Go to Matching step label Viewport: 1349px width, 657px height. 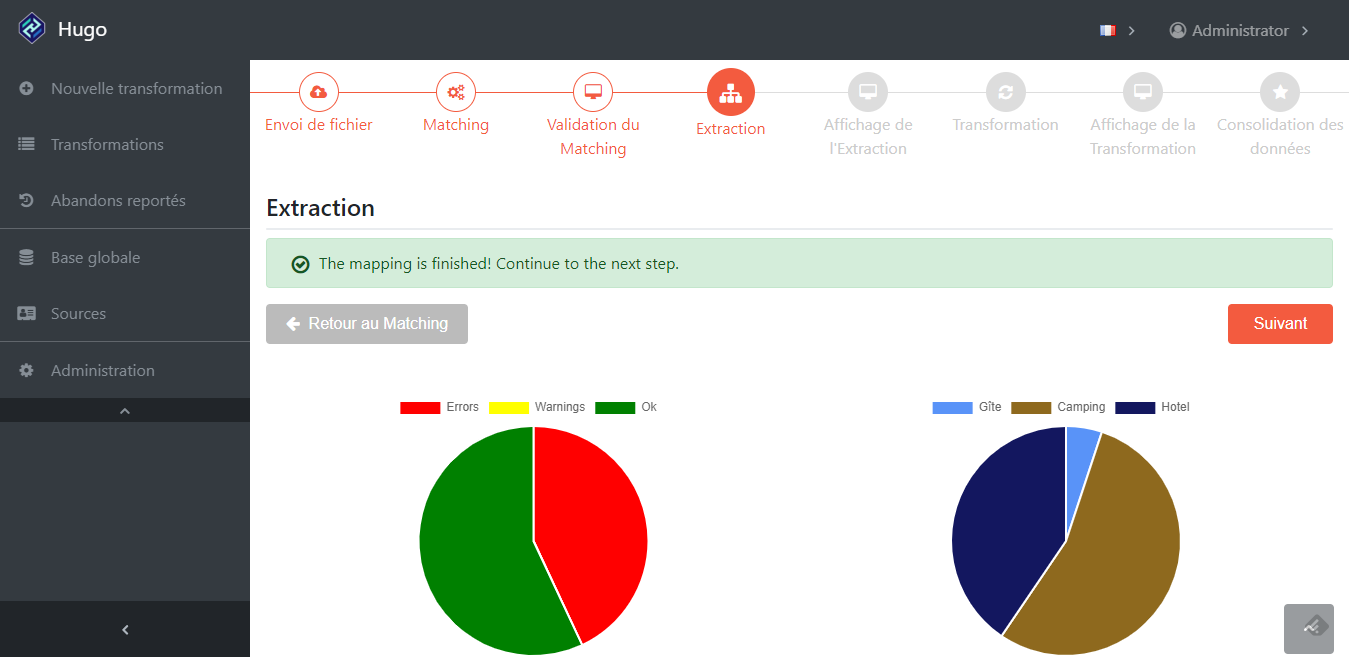pos(456,125)
